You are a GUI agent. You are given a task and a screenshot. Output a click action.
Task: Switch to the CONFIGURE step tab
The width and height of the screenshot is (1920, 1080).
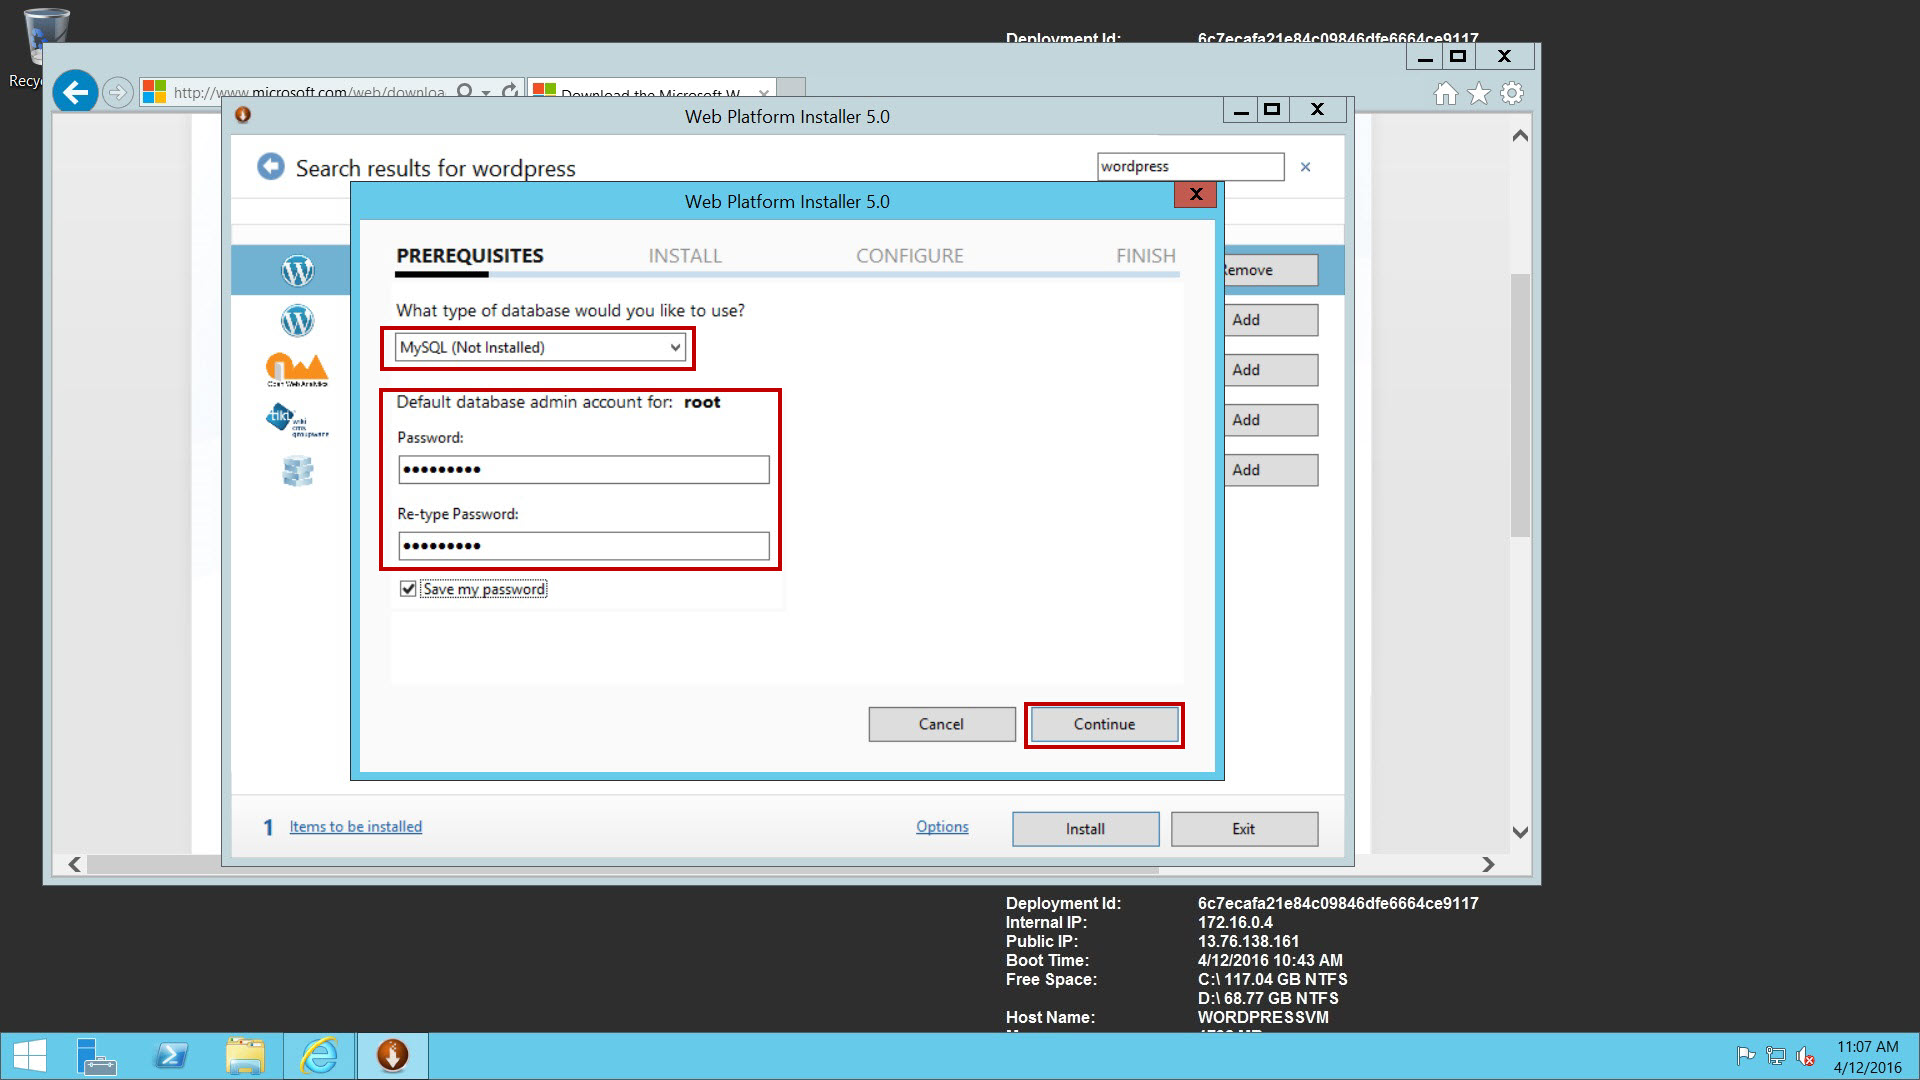tap(910, 256)
